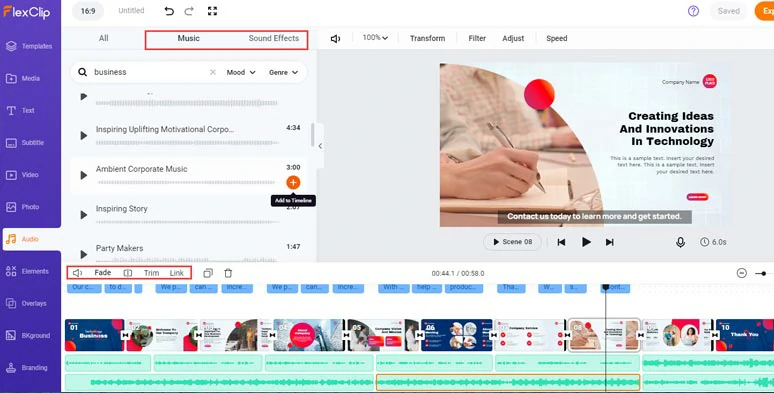Duplicate the selected timeline clip

coord(208,273)
